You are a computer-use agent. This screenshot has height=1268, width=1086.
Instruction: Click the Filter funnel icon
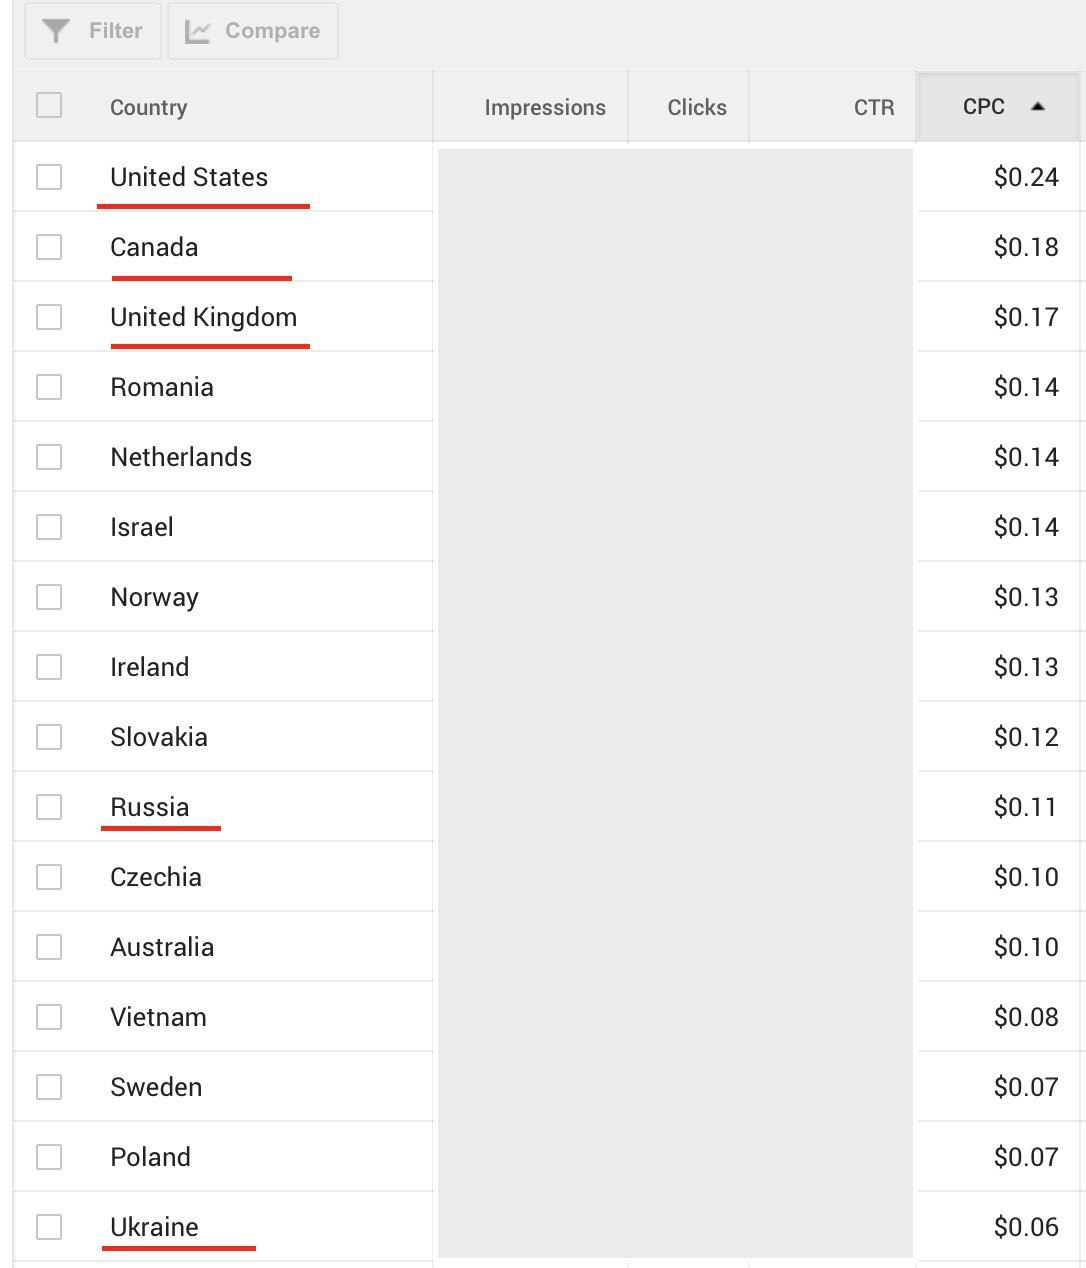[x=56, y=31]
